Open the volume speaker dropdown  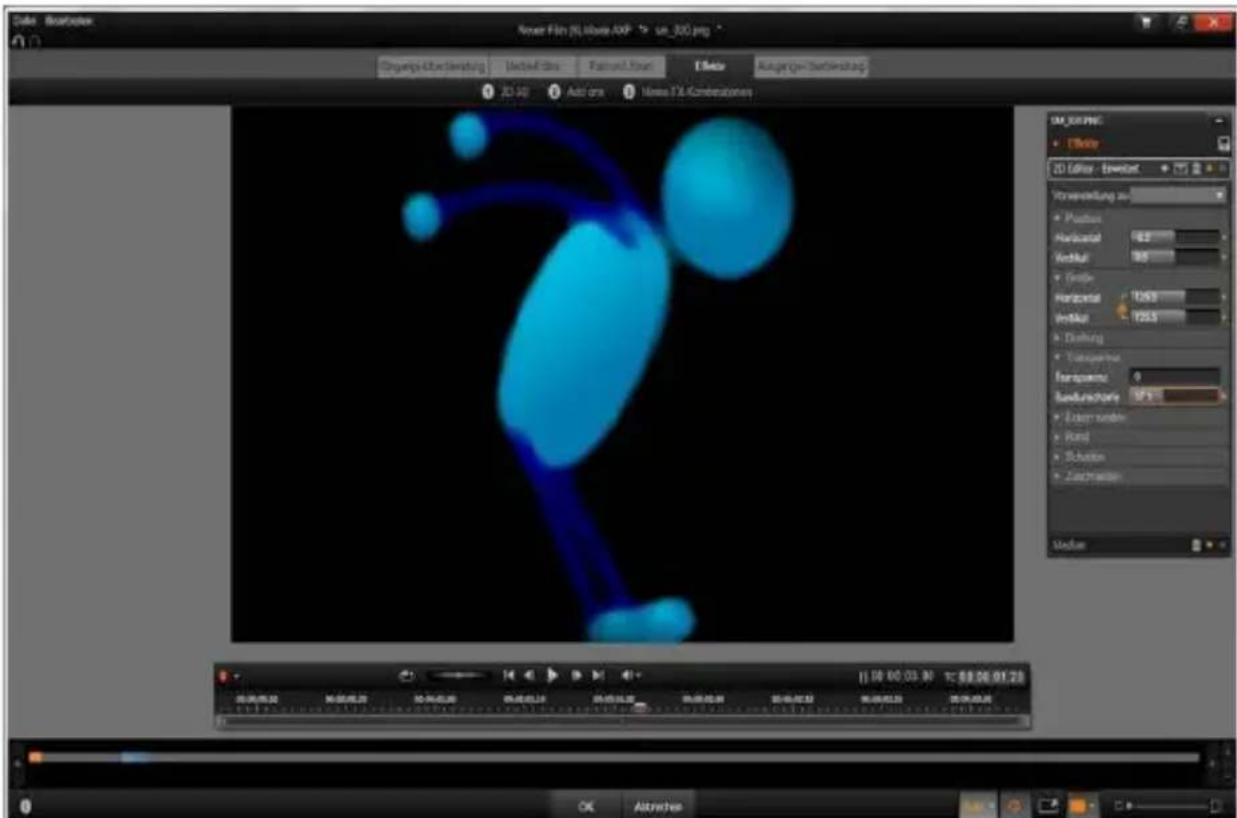630,676
